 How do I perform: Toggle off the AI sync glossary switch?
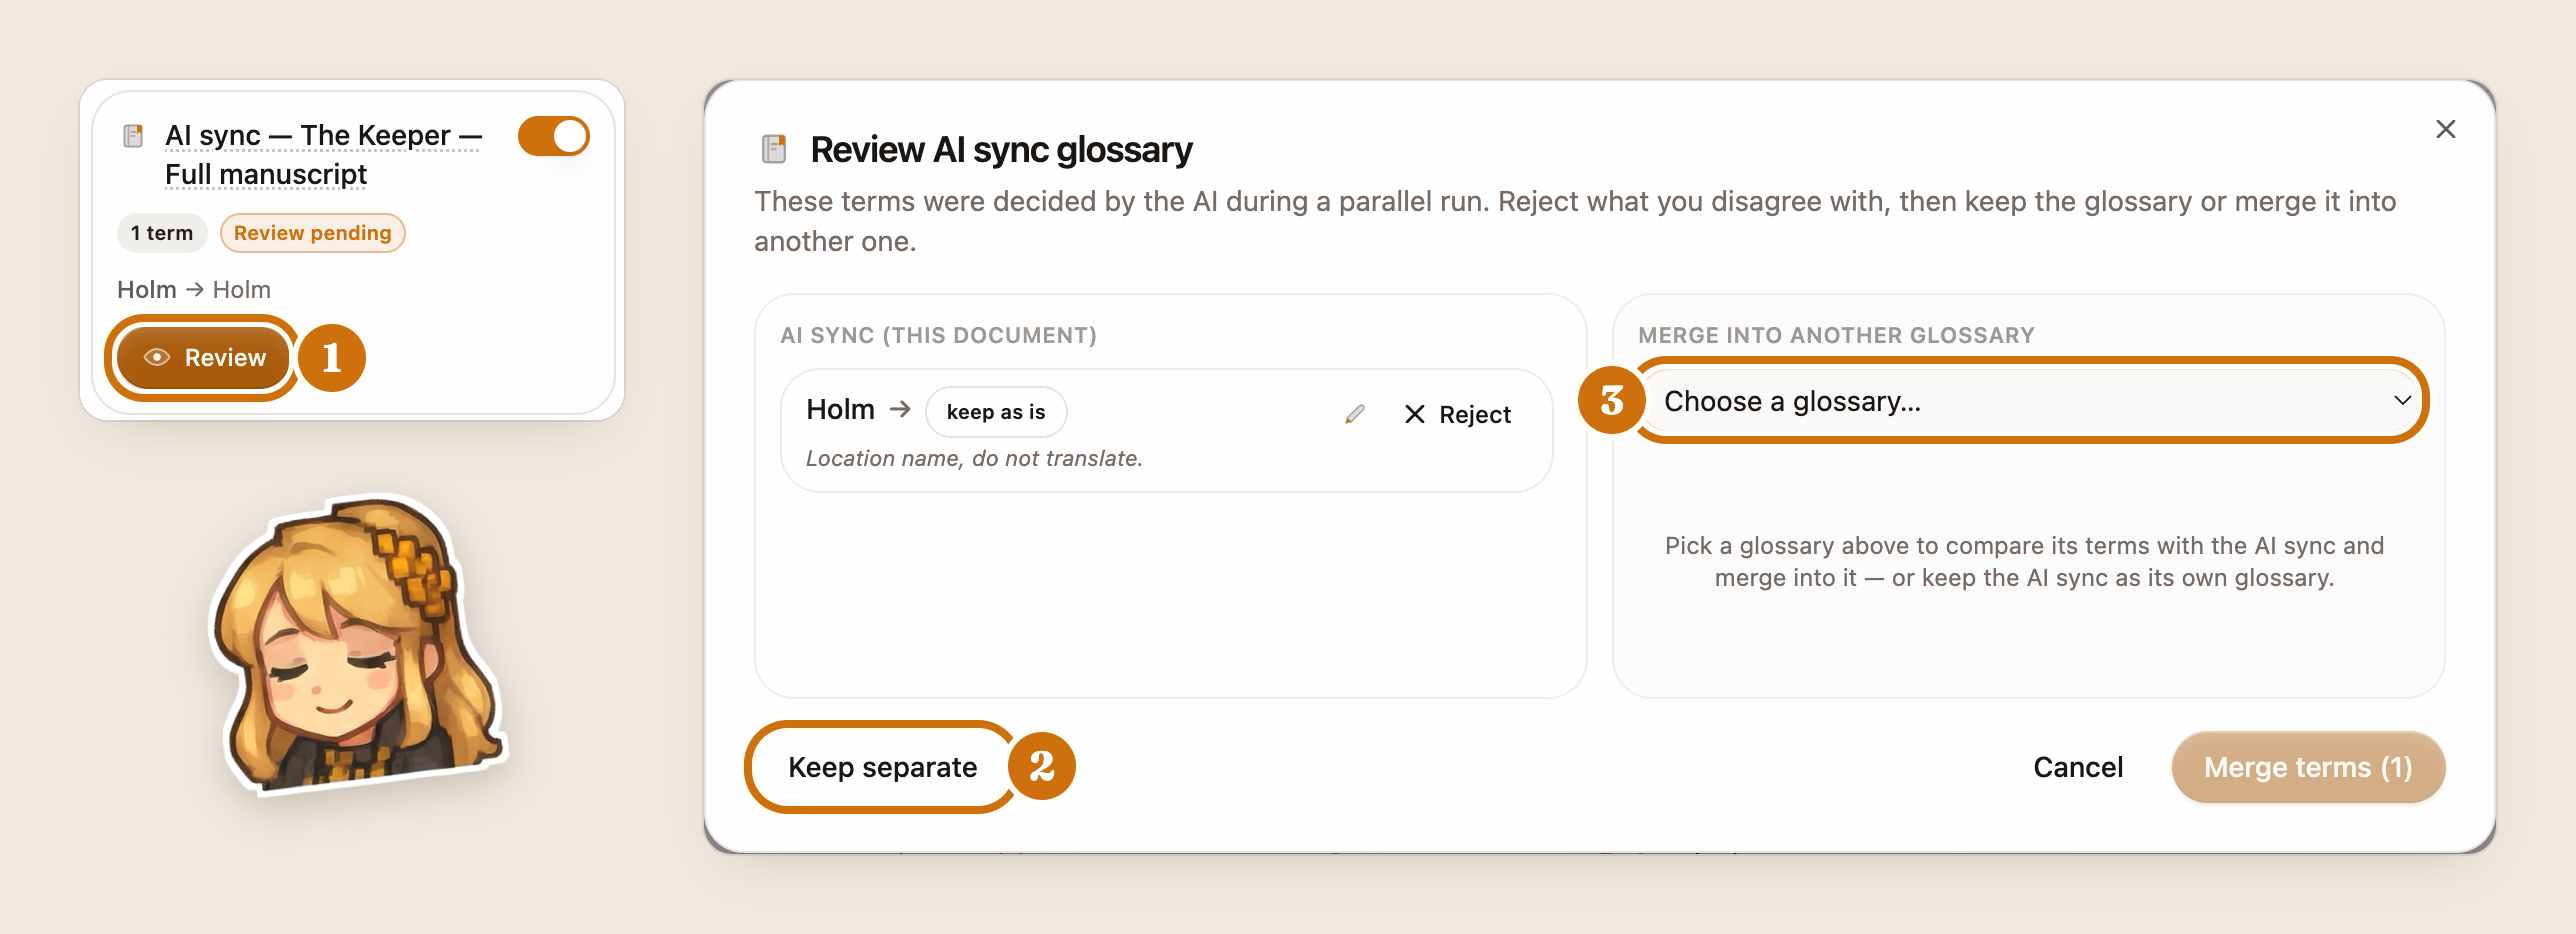(x=553, y=136)
